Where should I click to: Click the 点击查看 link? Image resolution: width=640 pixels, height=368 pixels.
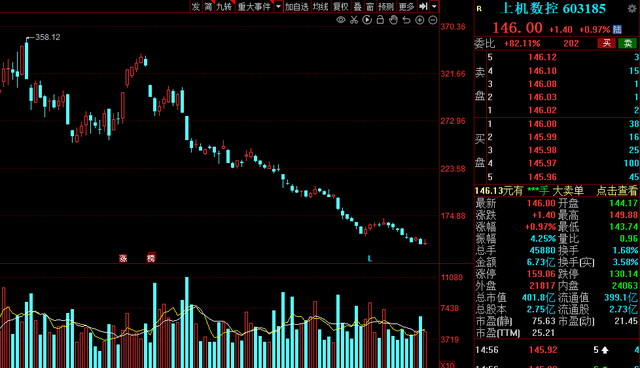pyautogui.click(x=617, y=191)
